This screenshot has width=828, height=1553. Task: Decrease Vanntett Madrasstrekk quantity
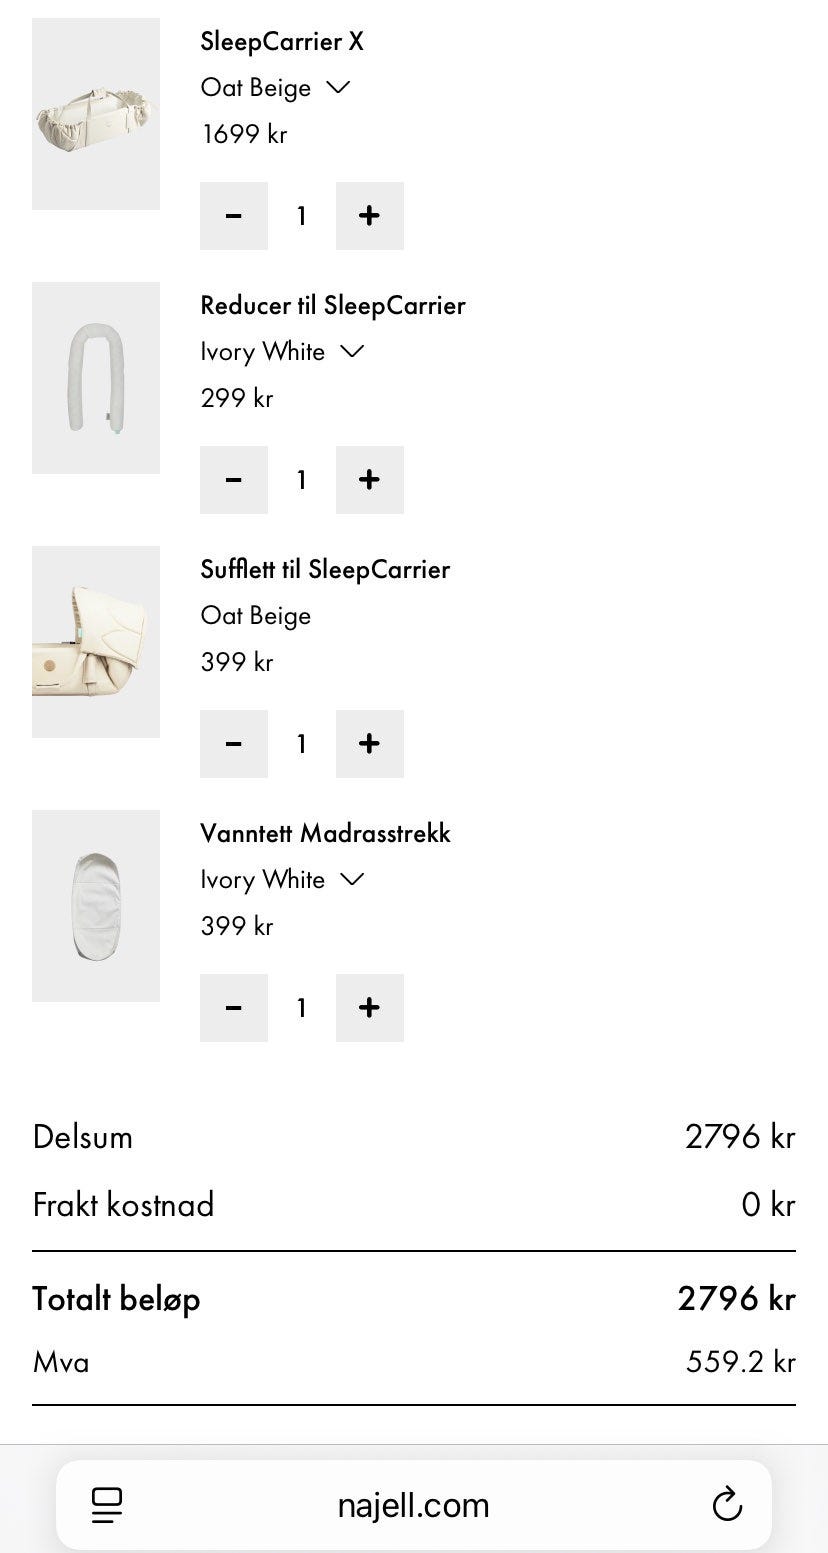click(x=234, y=1008)
